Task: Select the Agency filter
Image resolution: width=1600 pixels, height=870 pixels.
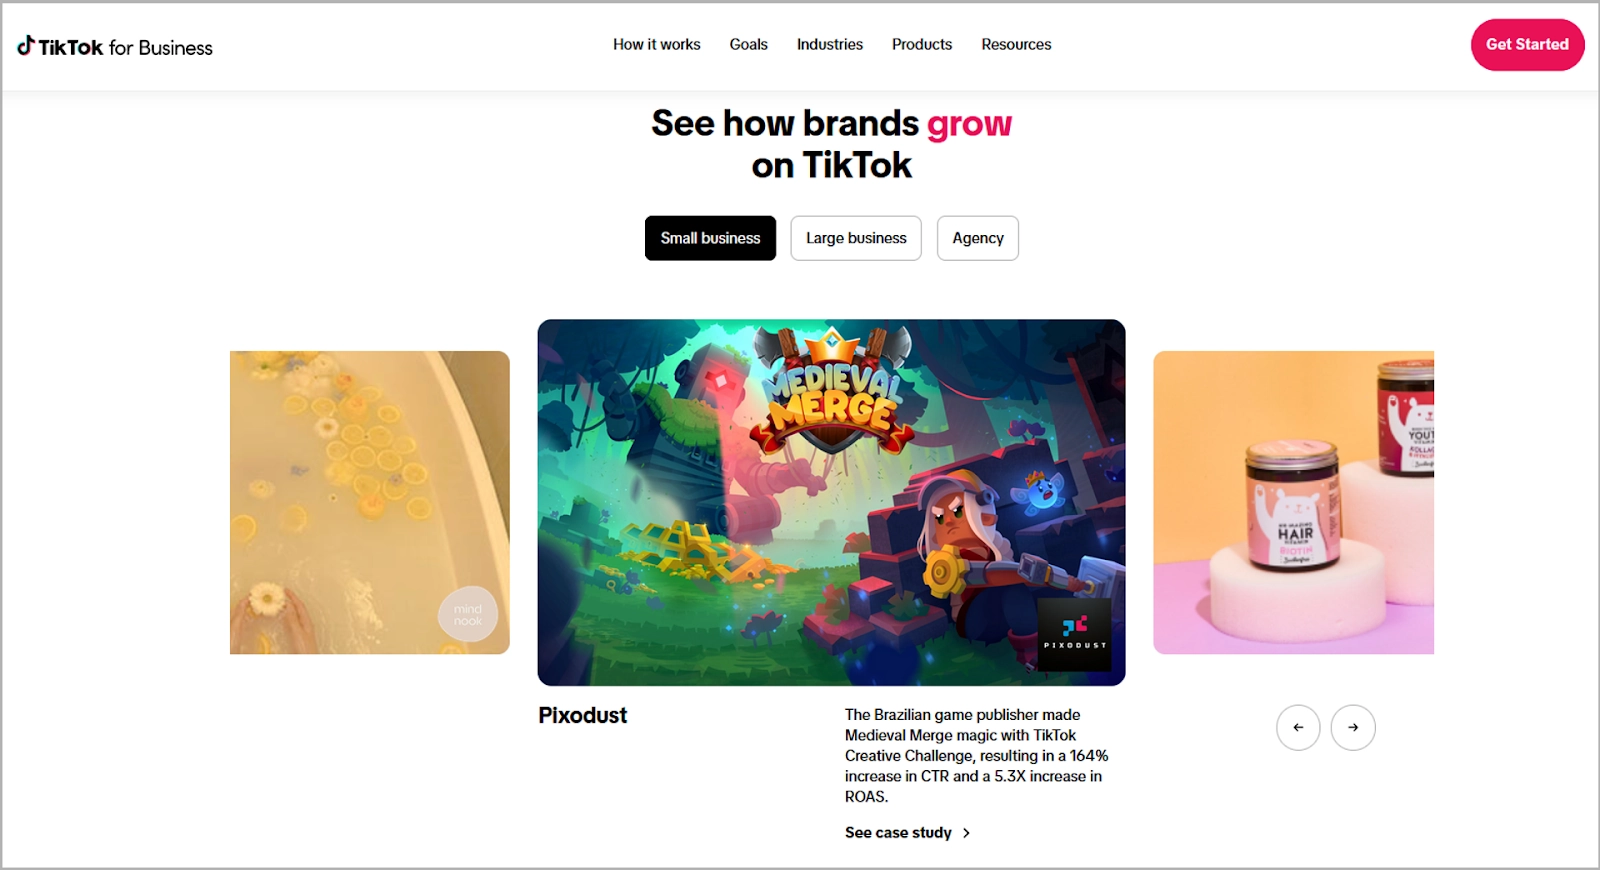Action: point(978,238)
